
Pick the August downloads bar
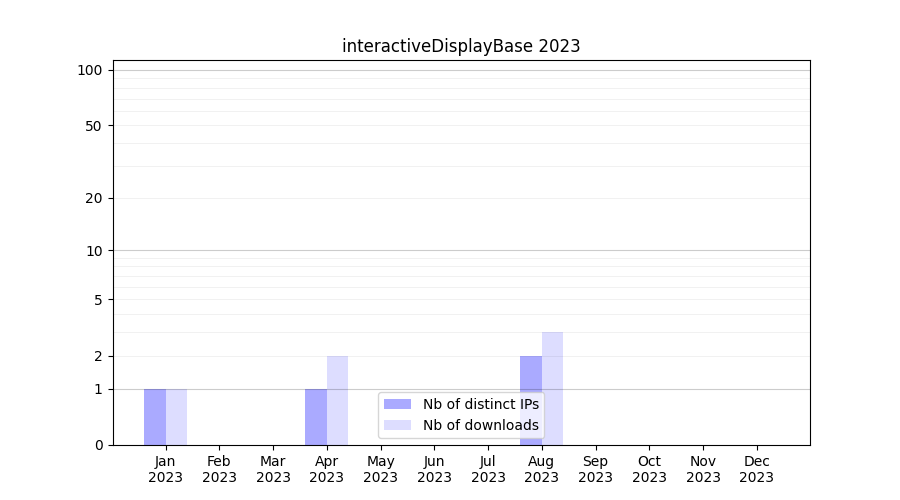coord(552,370)
